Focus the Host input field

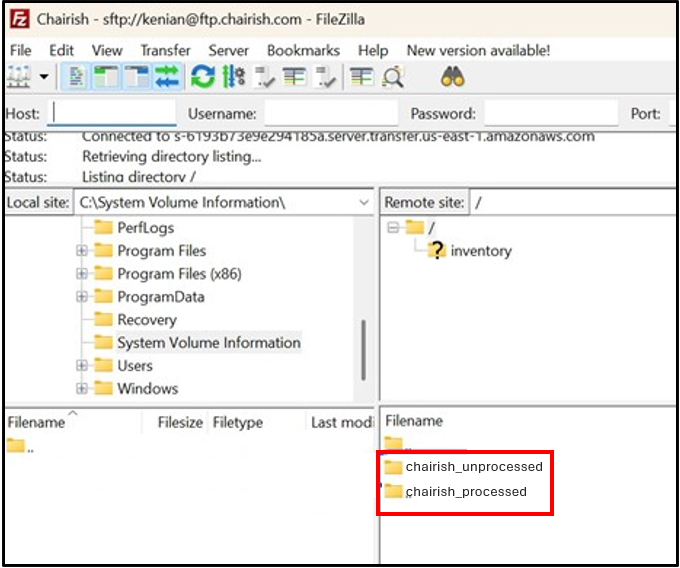112,113
